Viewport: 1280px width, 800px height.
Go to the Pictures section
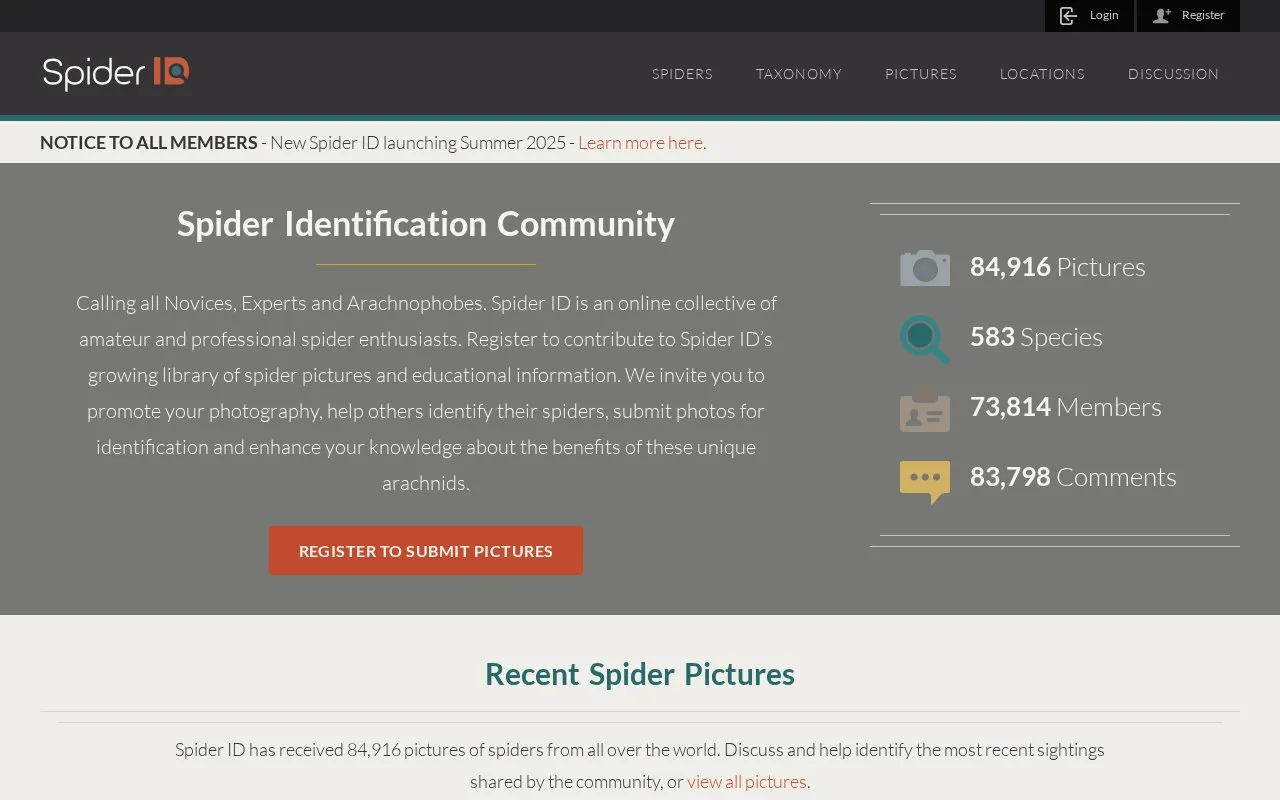pyautogui.click(x=921, y=74)
